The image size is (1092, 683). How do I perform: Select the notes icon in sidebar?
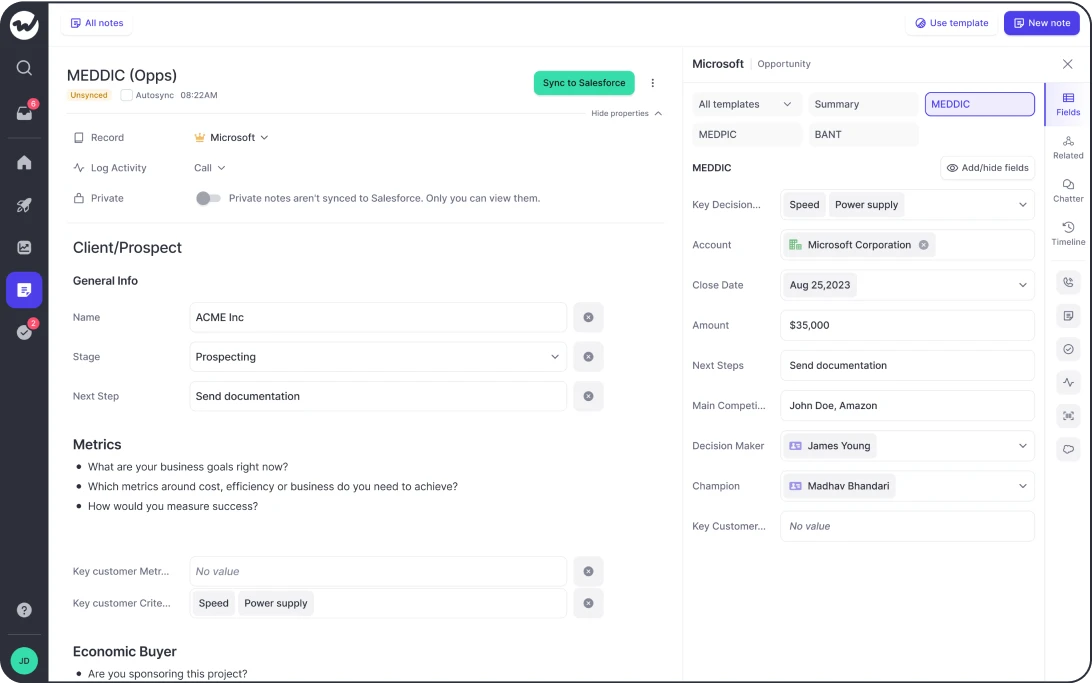coord(24,290)
